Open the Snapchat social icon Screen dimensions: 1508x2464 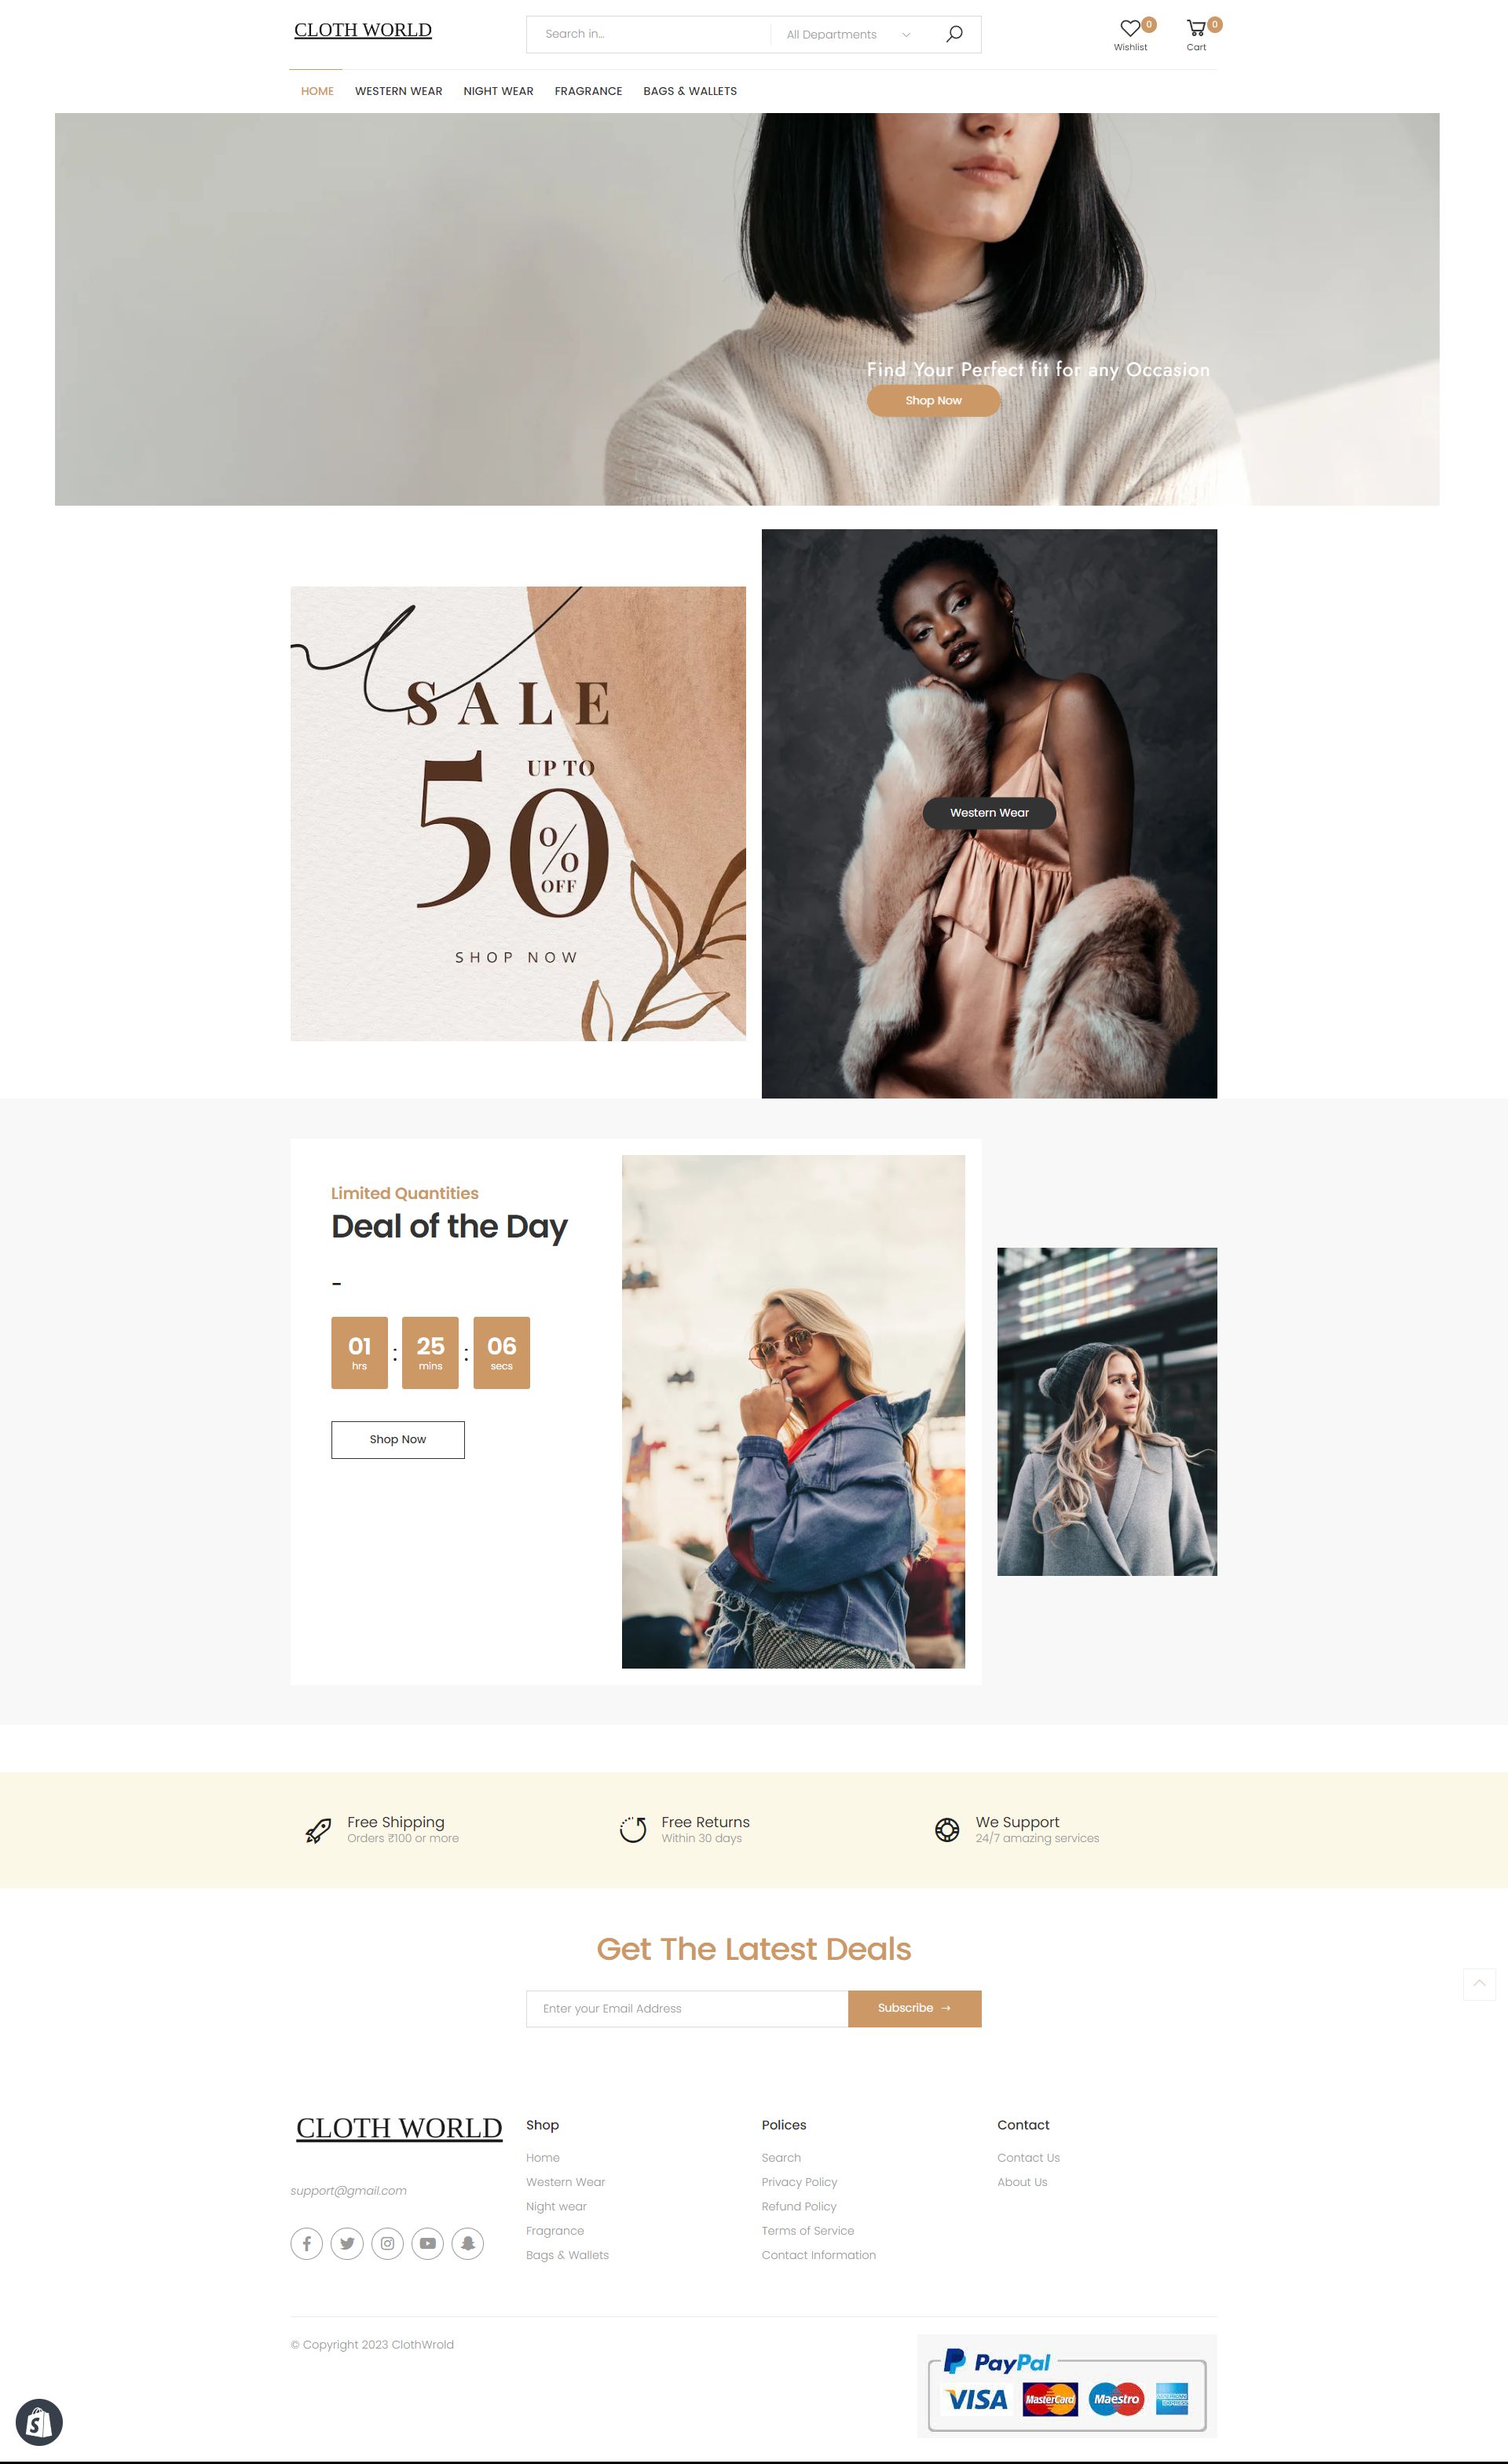pos(468,2243)
